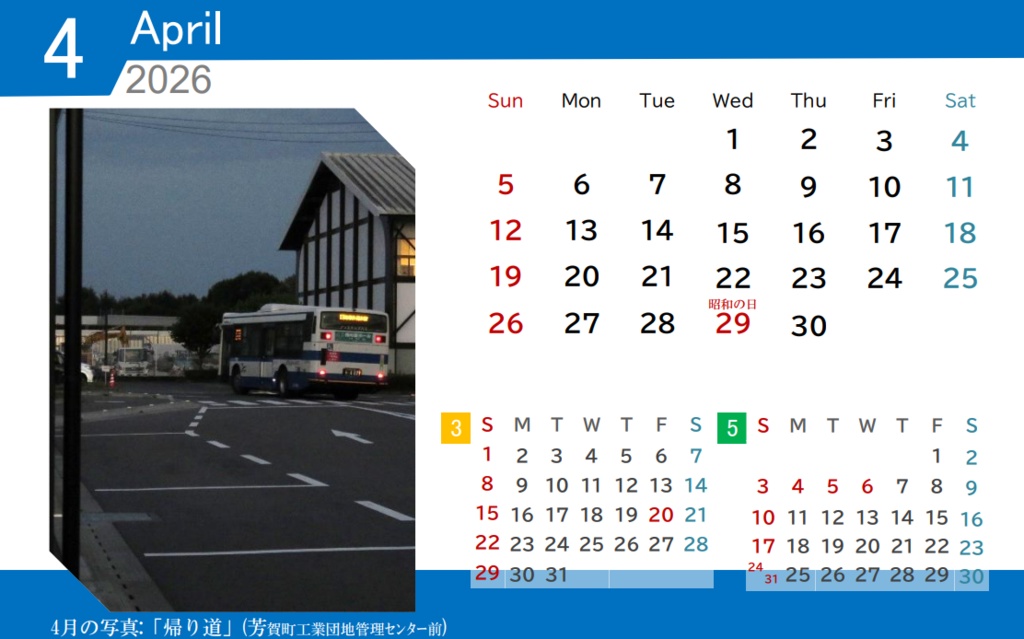This screenshot has width=1024, height=639.
Task: Pick red May 3 in May mini calendar
Action: click(x=763, y=487)
